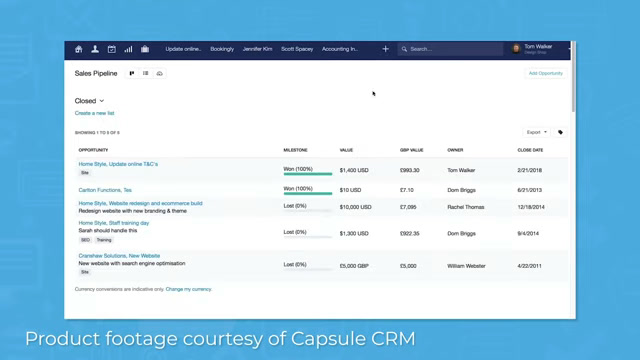640x360 pixels.
Task: Click the Add Opportunity button
Action: tap(546, 73)
